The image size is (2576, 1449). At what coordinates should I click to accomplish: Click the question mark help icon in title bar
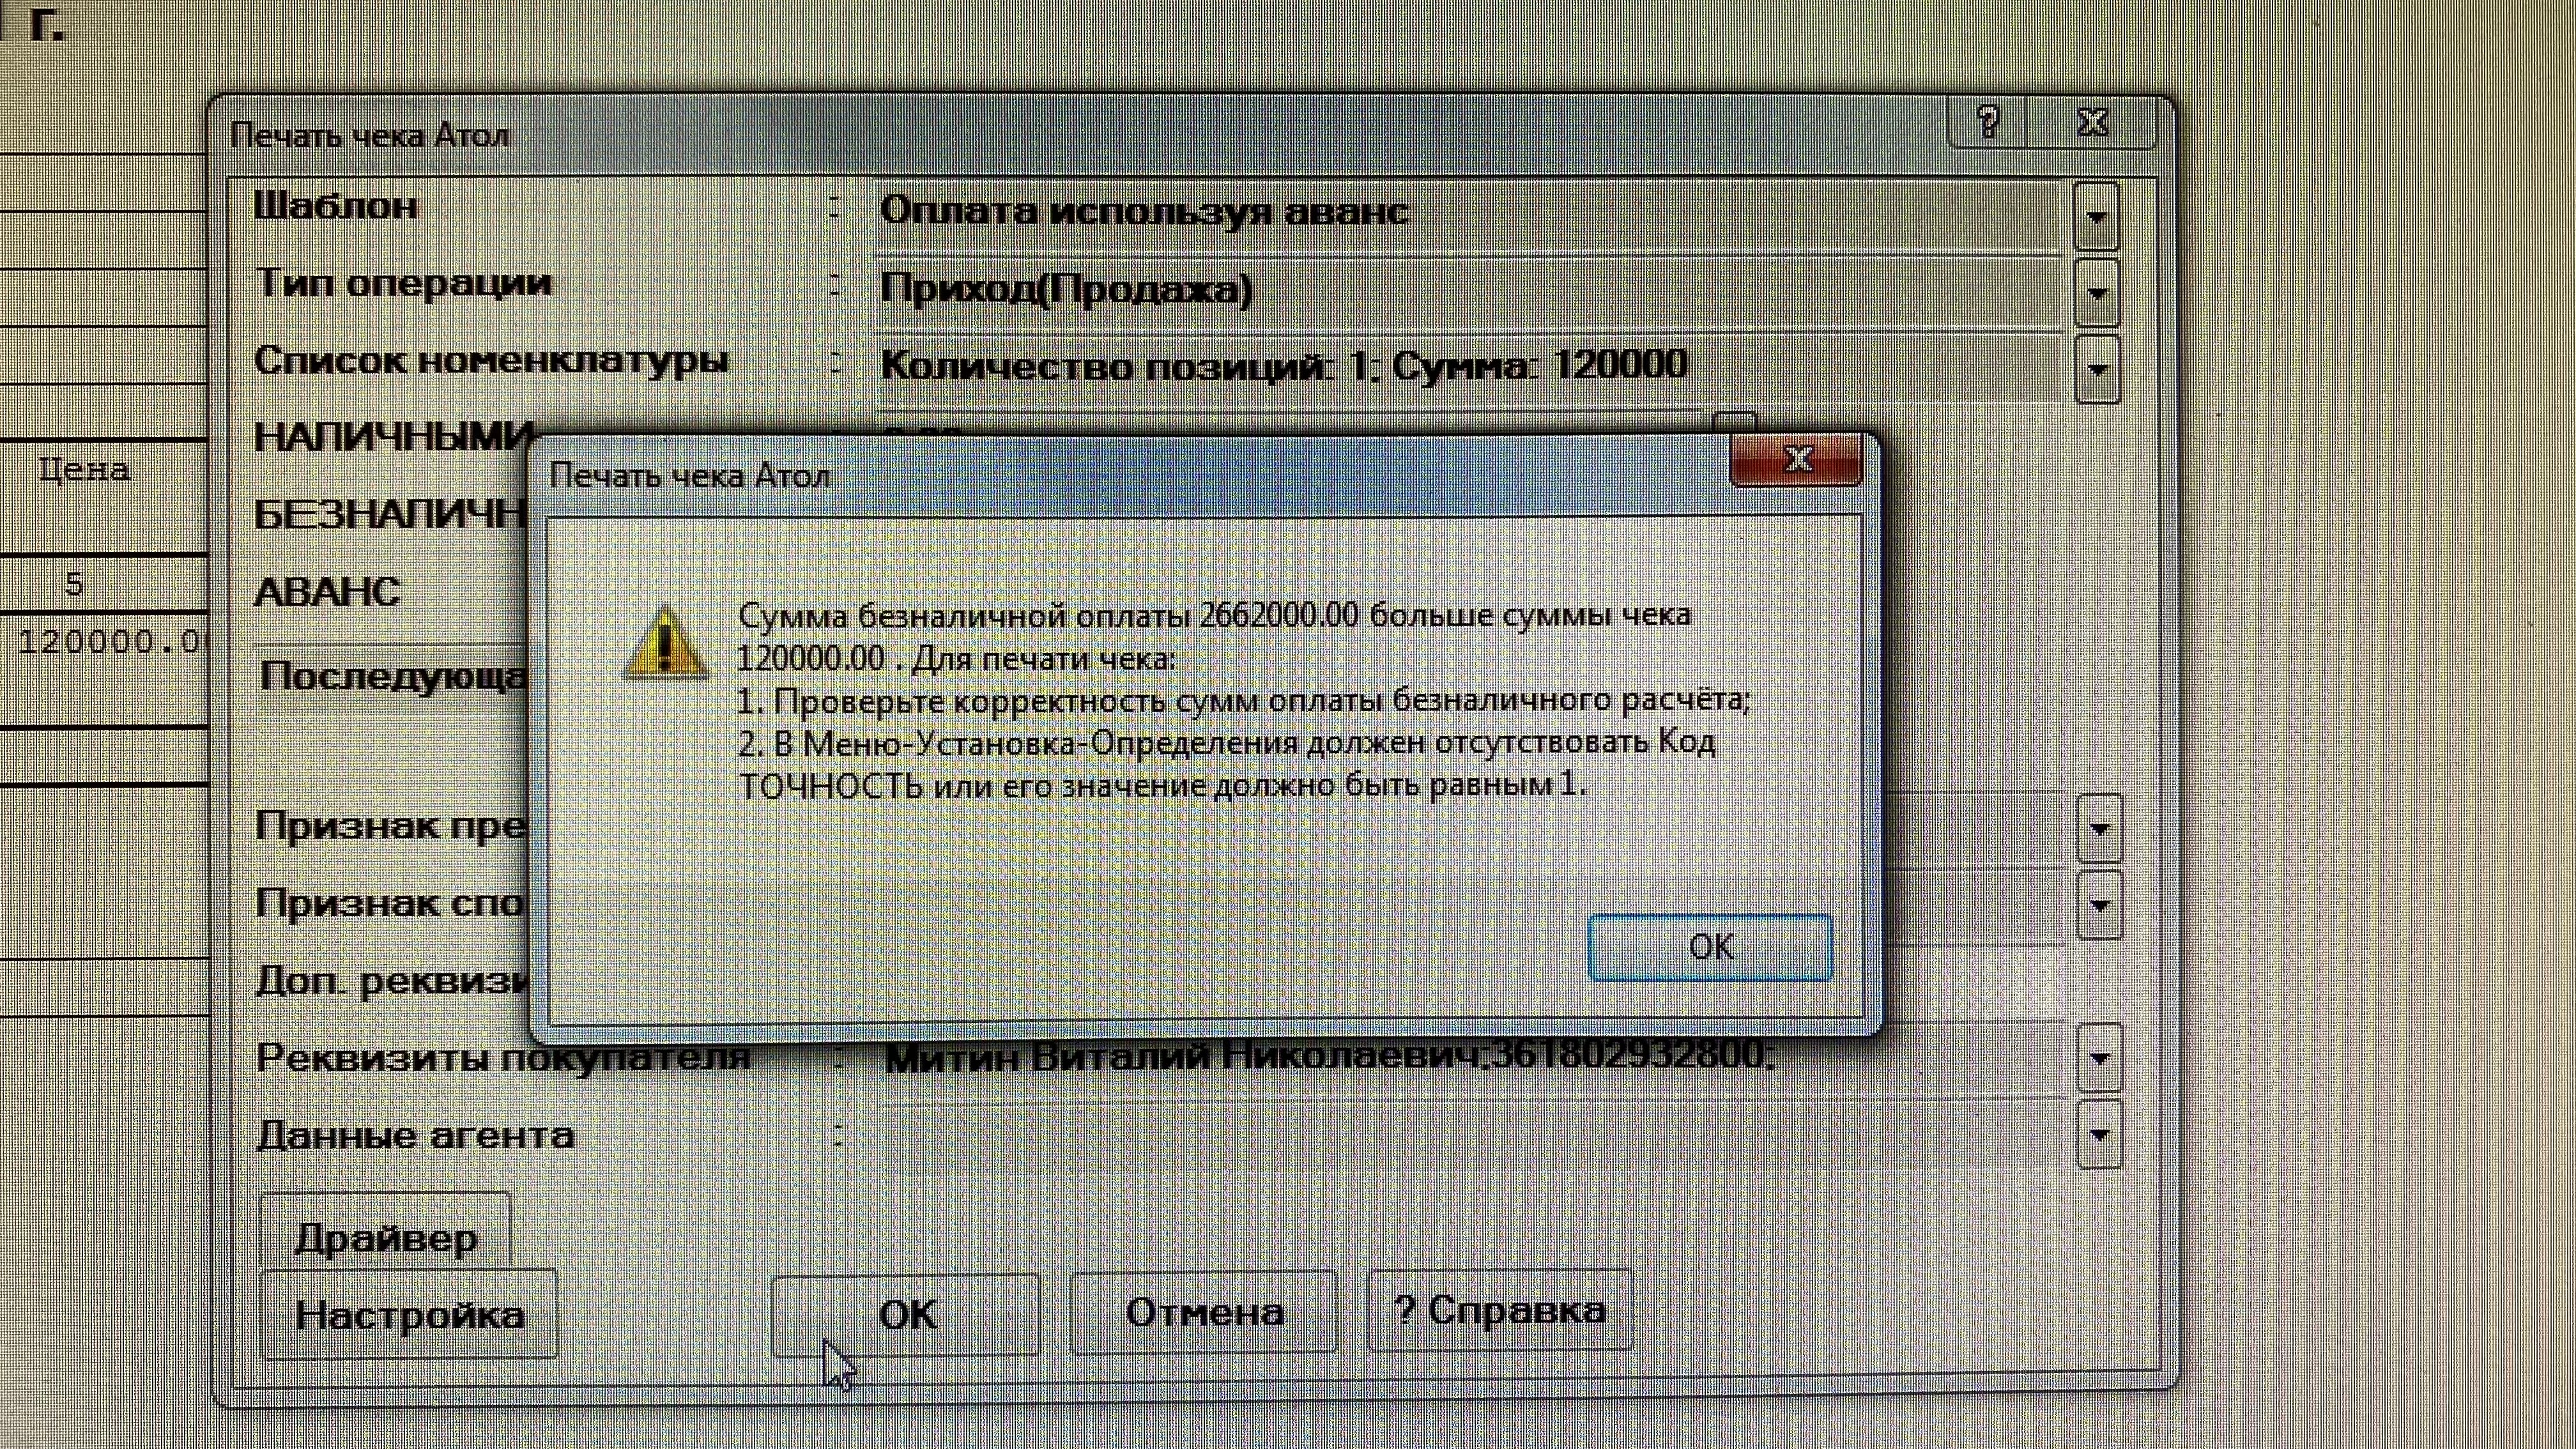tap(1988, 124)
